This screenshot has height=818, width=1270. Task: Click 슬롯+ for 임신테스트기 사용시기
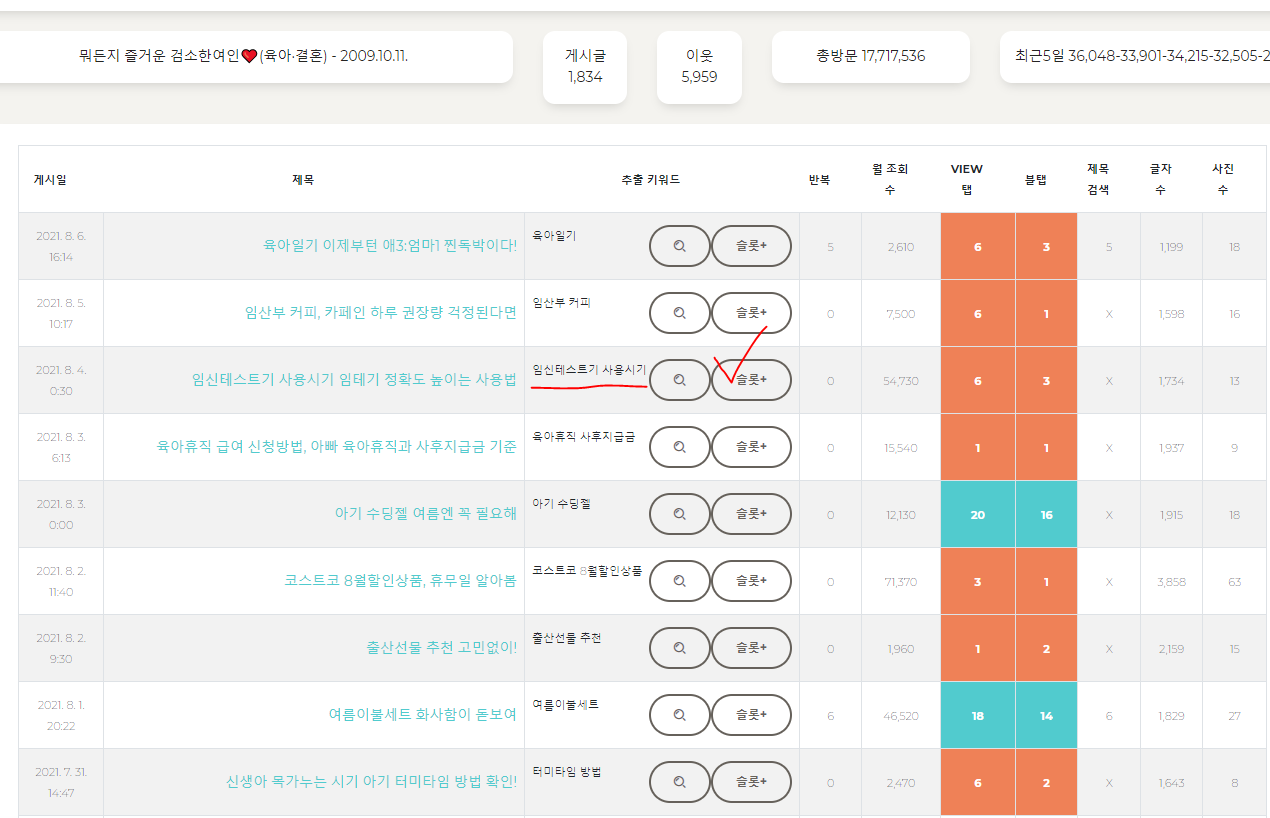751,380
